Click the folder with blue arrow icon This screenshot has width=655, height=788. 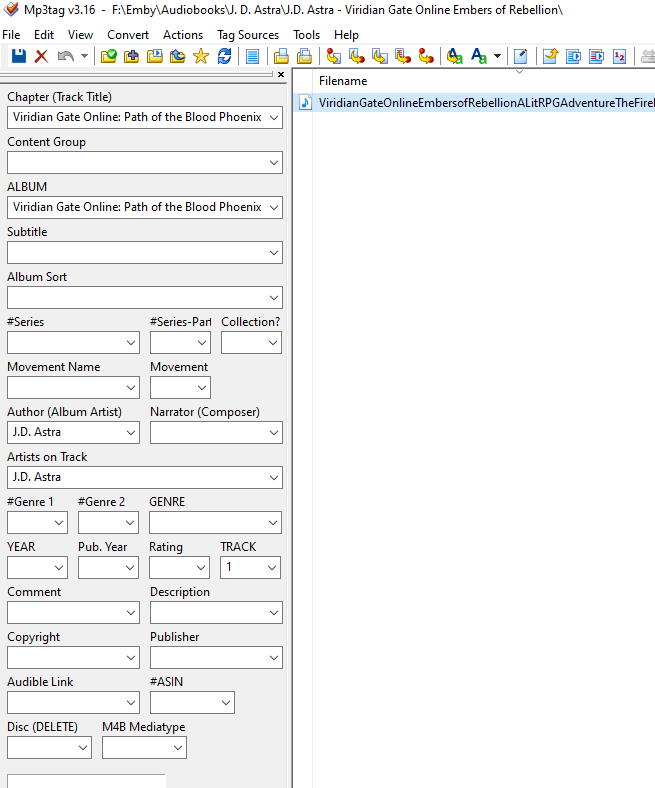point(177,56)
